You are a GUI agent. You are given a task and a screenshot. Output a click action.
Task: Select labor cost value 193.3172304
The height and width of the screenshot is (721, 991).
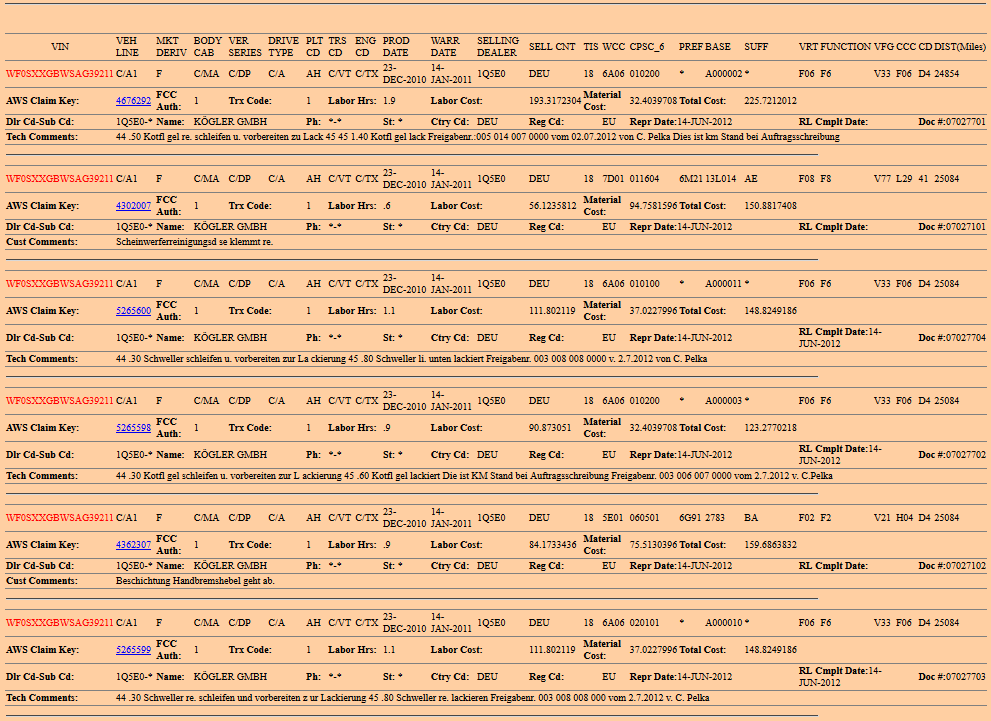click(x=555, y=101)
